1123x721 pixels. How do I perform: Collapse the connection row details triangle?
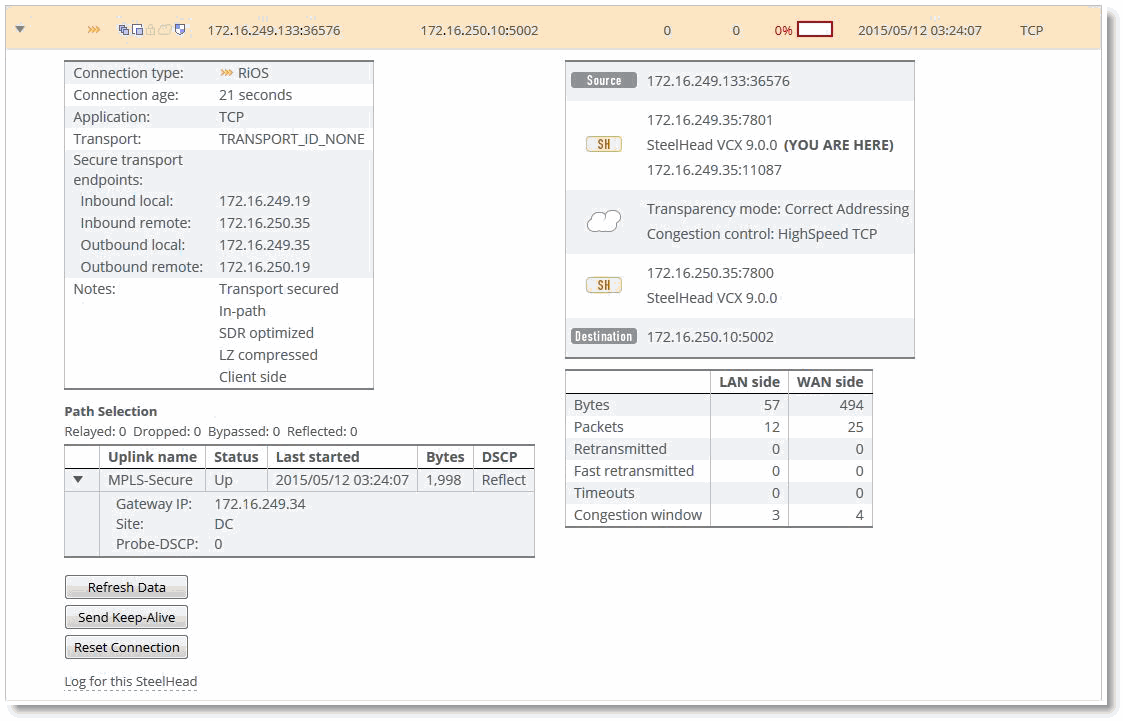coord(20,30)
